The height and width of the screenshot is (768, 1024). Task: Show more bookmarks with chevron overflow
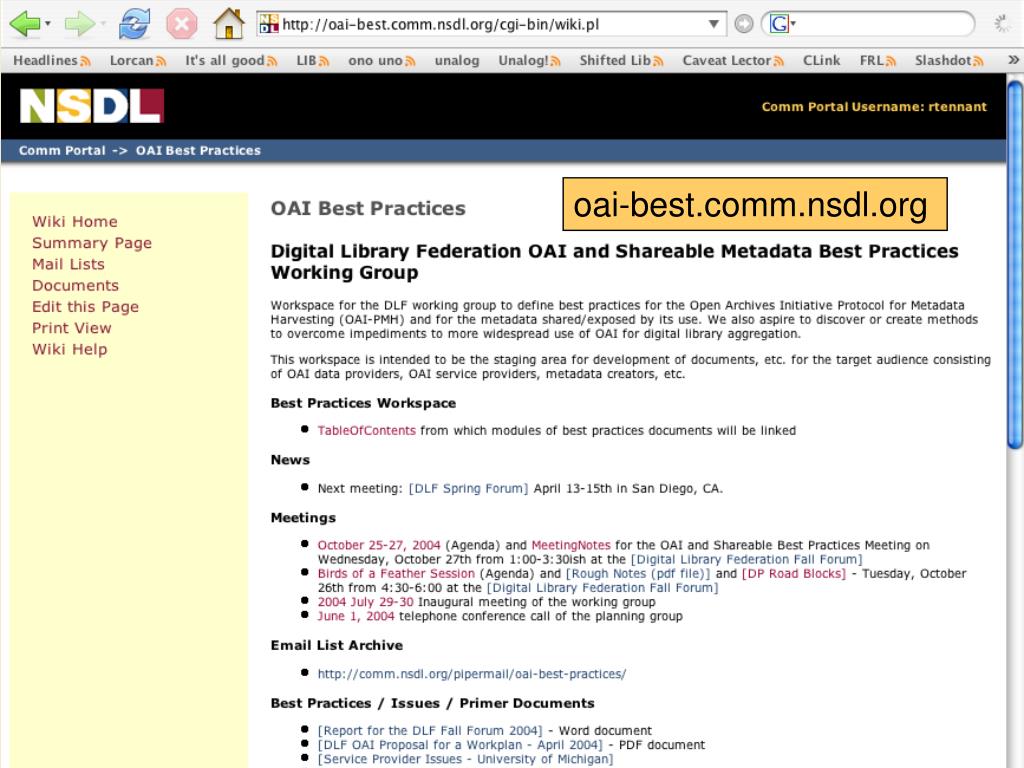click(x=1013, y=60)
